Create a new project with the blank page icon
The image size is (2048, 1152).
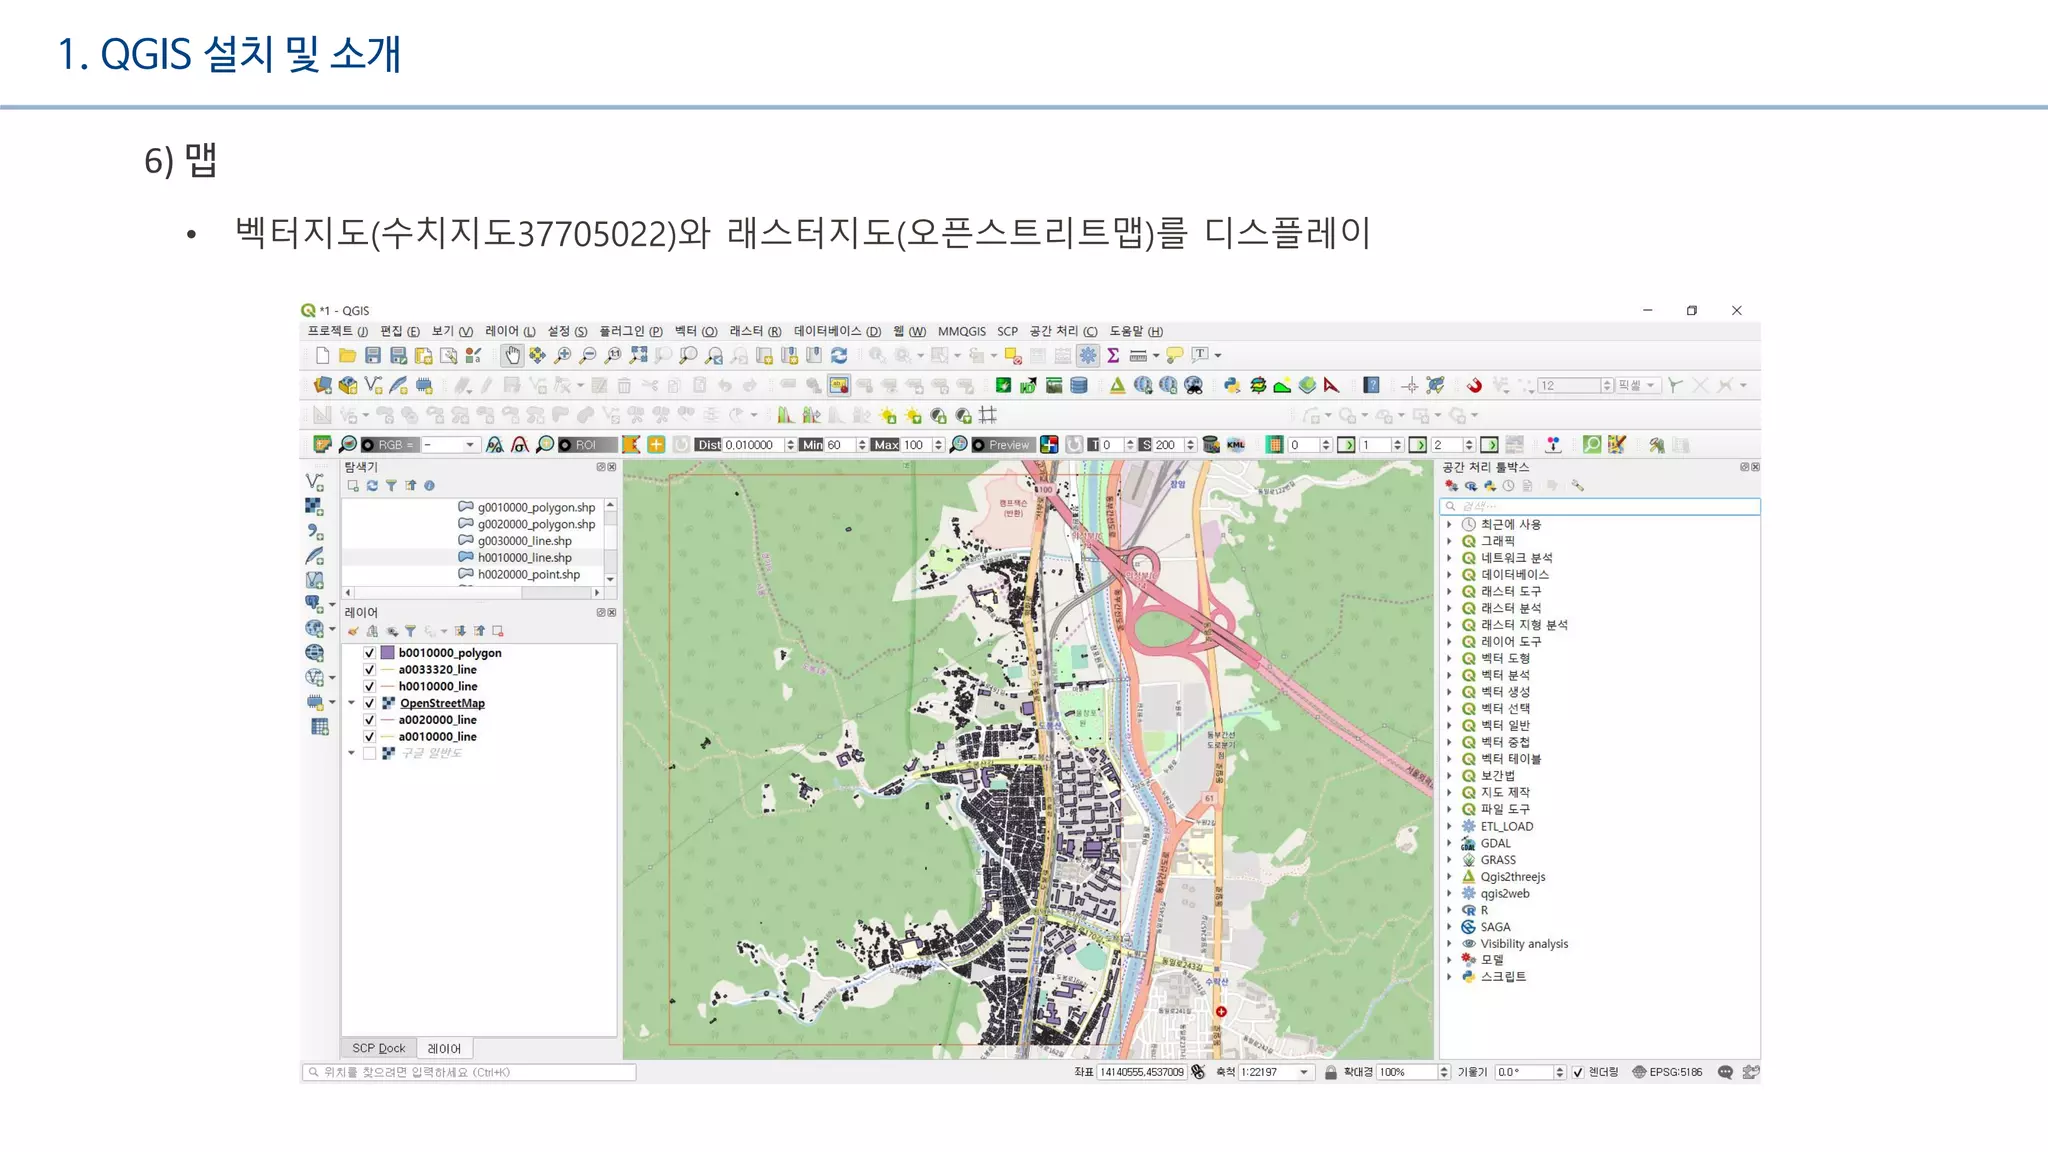pos(322,355)
